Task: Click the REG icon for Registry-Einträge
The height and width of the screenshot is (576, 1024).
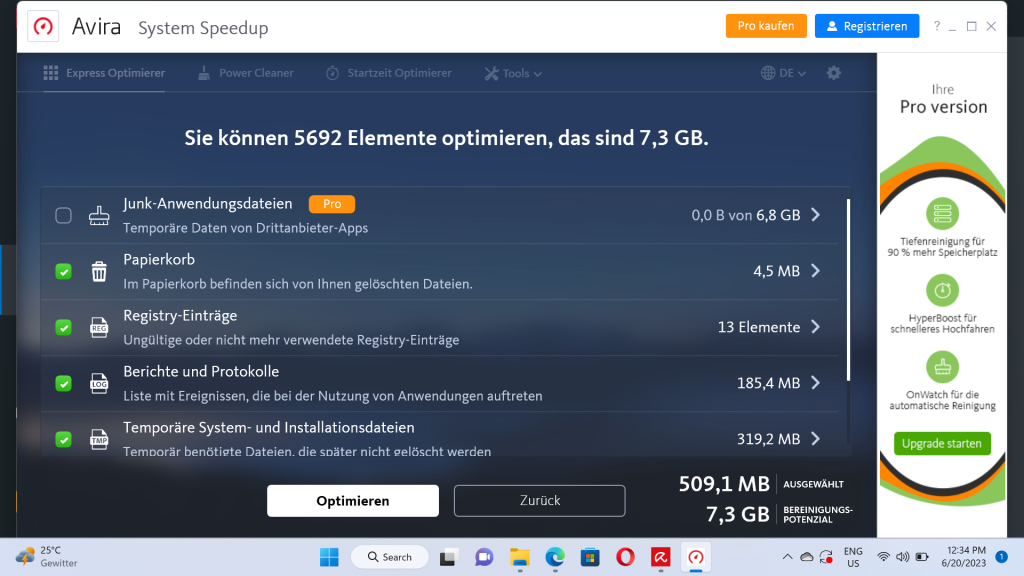Action: (99, 327)
